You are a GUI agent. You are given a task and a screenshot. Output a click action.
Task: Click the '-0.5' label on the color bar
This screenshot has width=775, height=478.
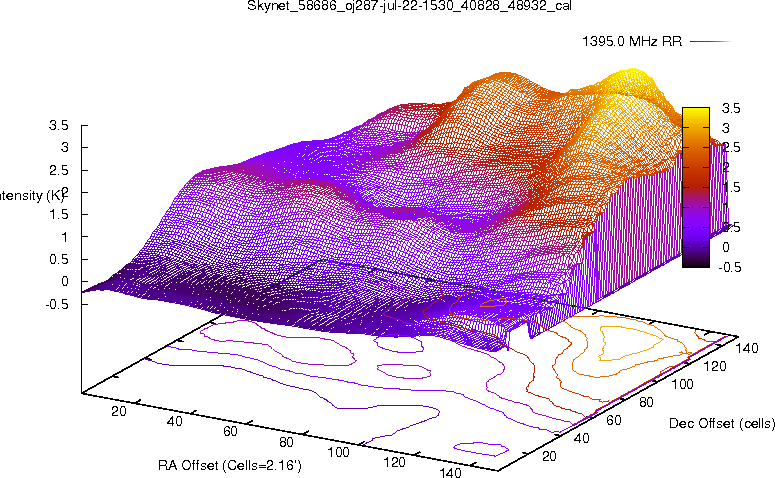pos(730,267)
